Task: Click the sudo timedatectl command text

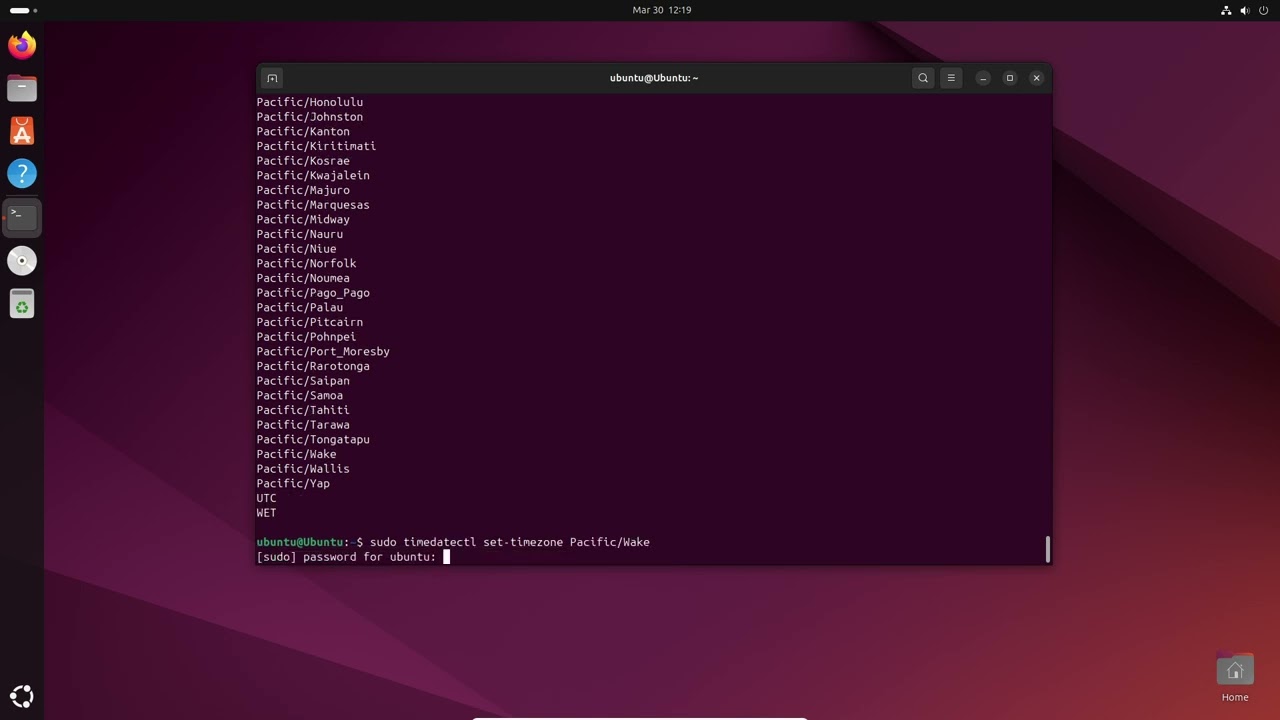Action: (x=510, y=542)
